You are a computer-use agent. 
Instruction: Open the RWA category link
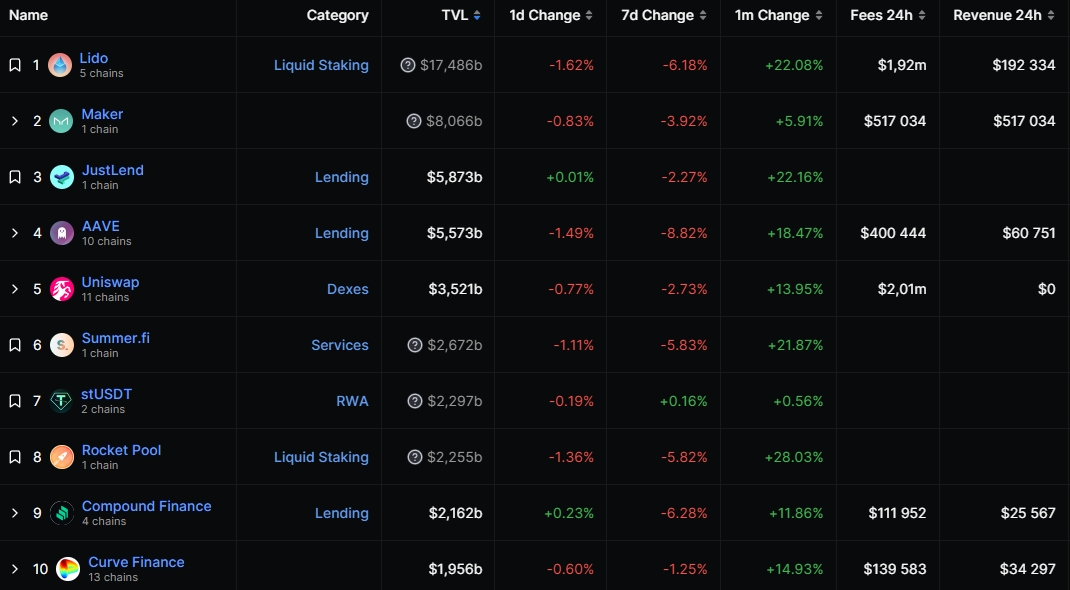pos(352,401)
